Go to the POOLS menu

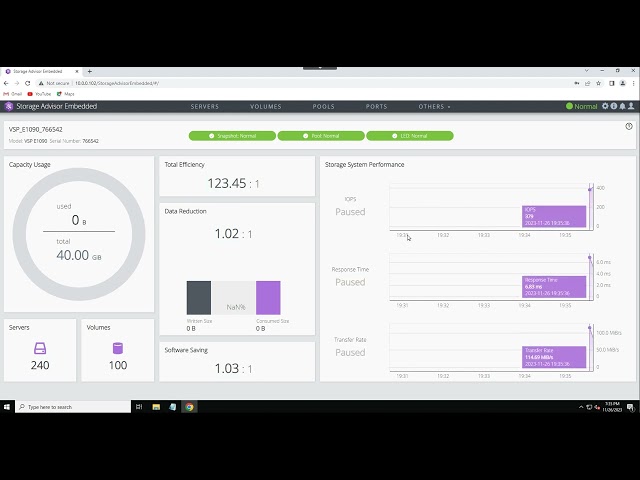pyautogui.click(x=324, y=107)
